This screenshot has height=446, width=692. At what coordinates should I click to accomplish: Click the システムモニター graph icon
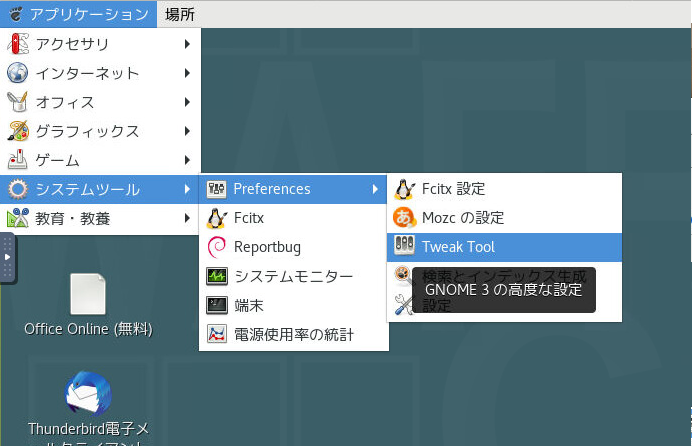pos(217,276)
